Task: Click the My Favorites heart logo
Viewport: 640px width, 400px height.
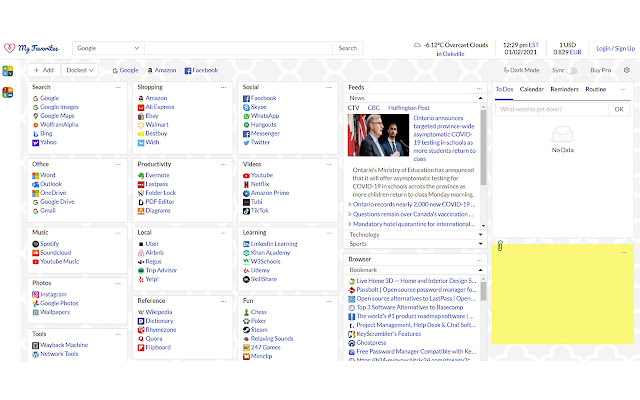Action: pos(9,48)
